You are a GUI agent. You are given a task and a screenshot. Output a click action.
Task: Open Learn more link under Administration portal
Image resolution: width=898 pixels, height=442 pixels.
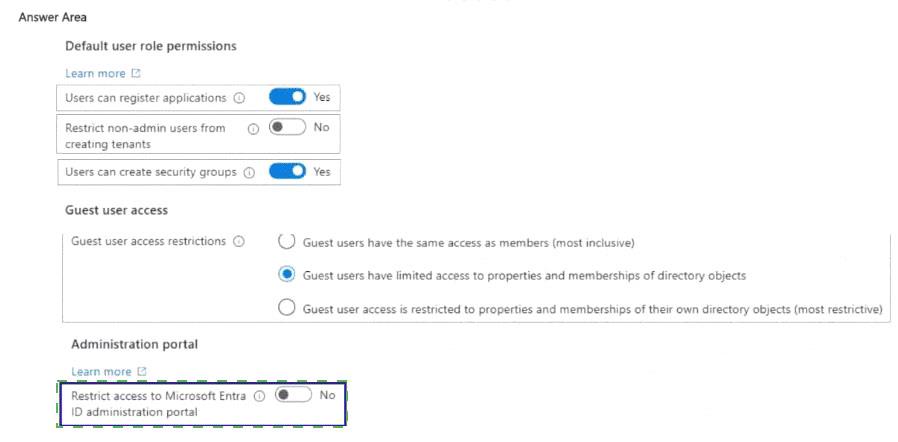(x=101, y=372)
